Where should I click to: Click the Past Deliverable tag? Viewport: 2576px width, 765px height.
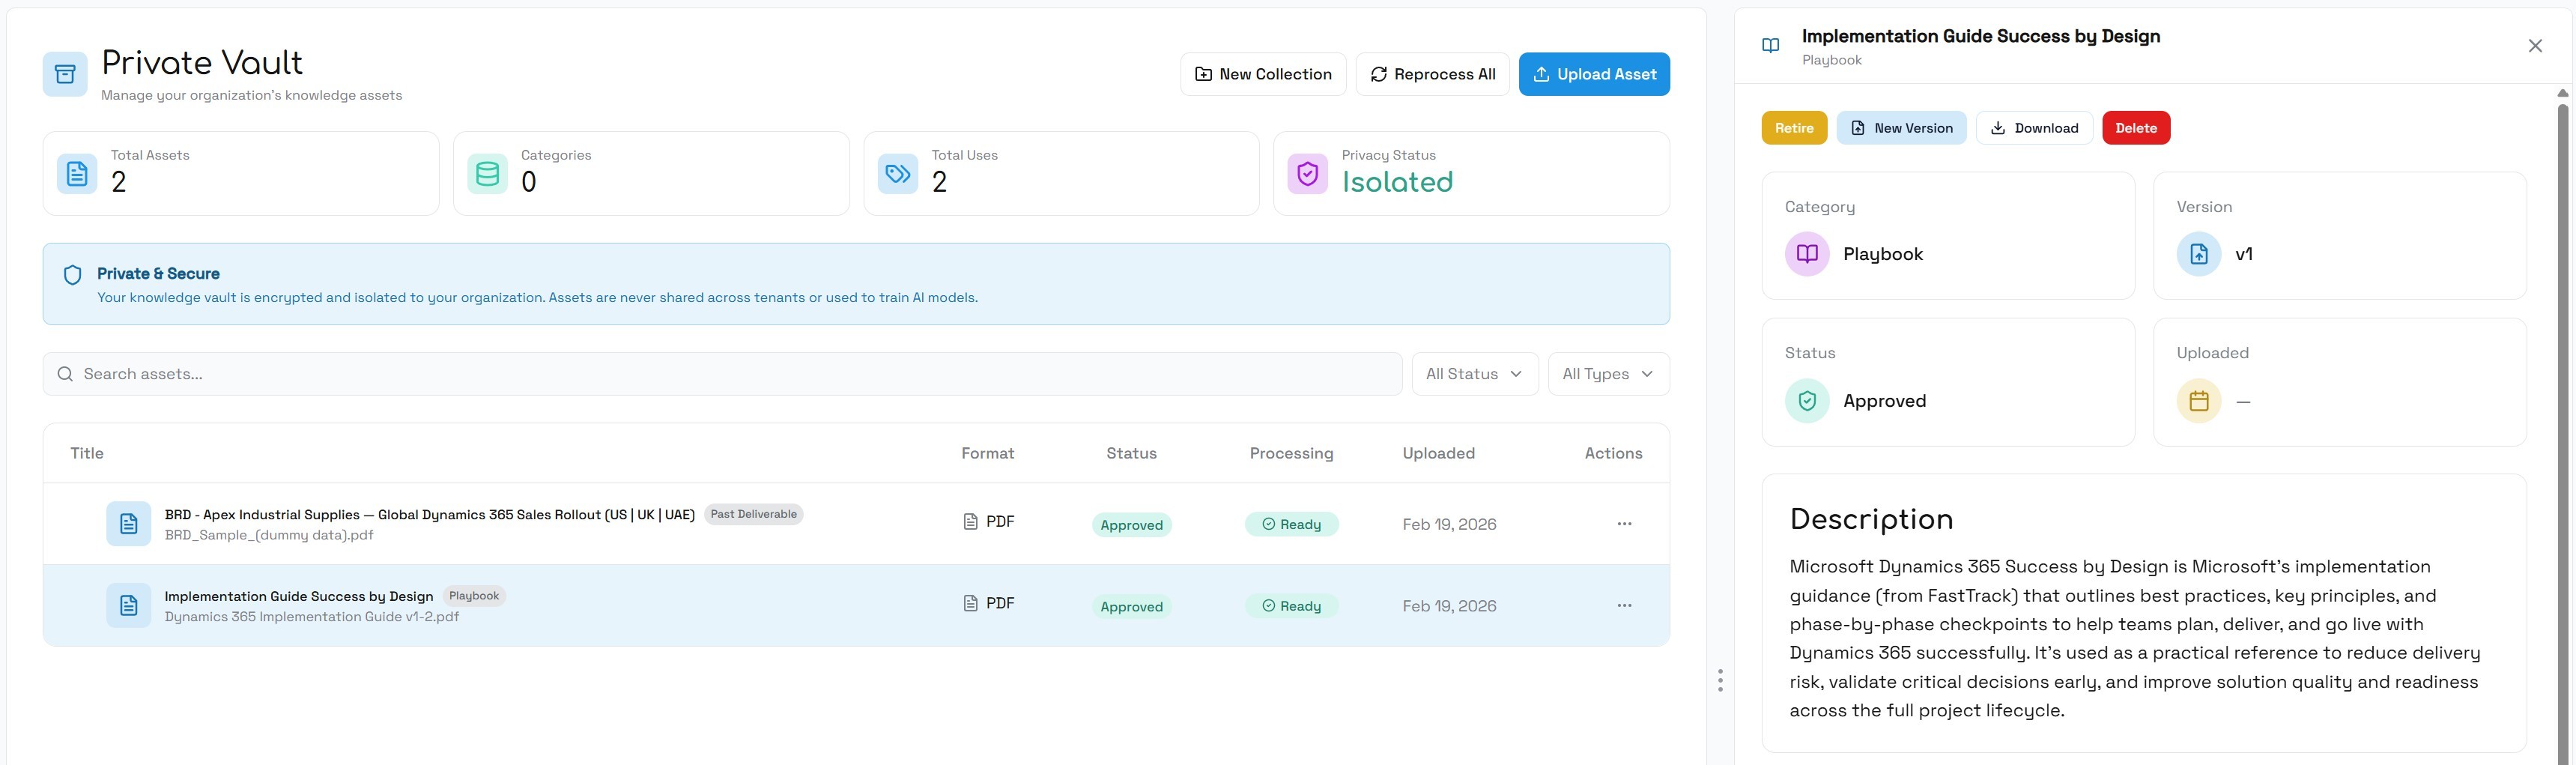tap(753, 514)
